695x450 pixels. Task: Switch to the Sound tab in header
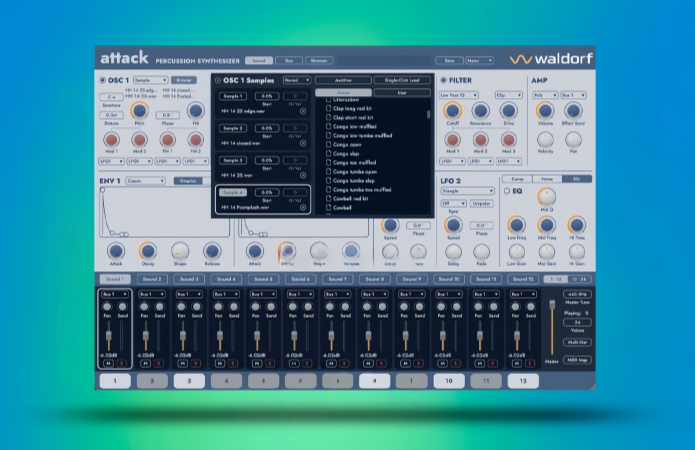259,60
